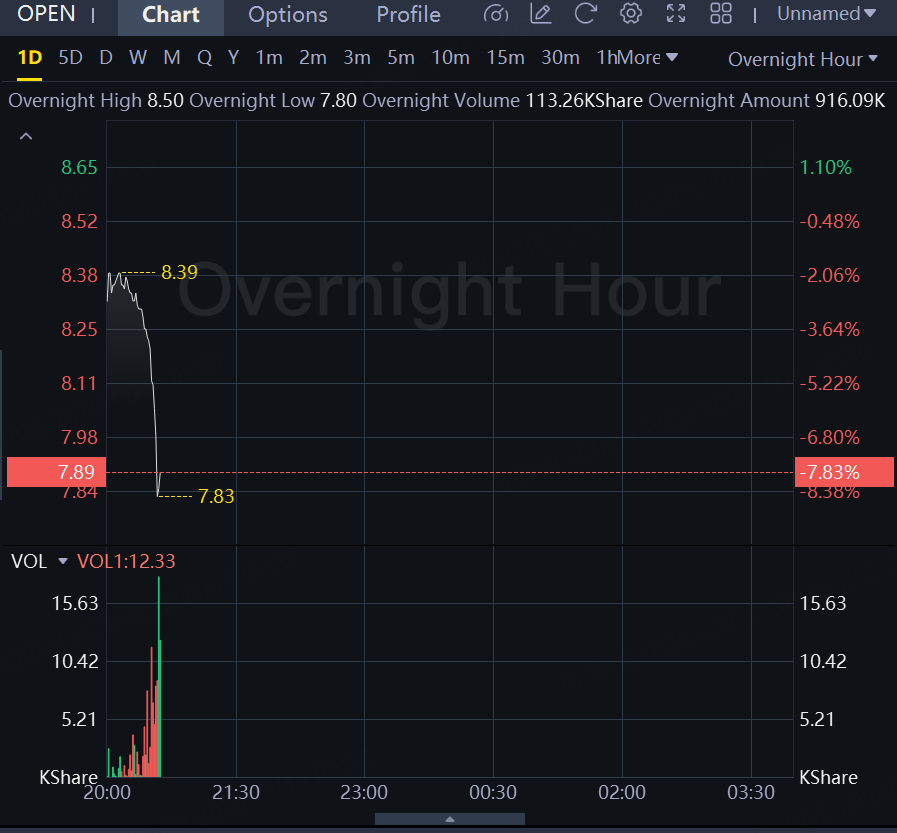Open the Unnamed layout dropdown
897x833 pixels.
tap(826, 14)
